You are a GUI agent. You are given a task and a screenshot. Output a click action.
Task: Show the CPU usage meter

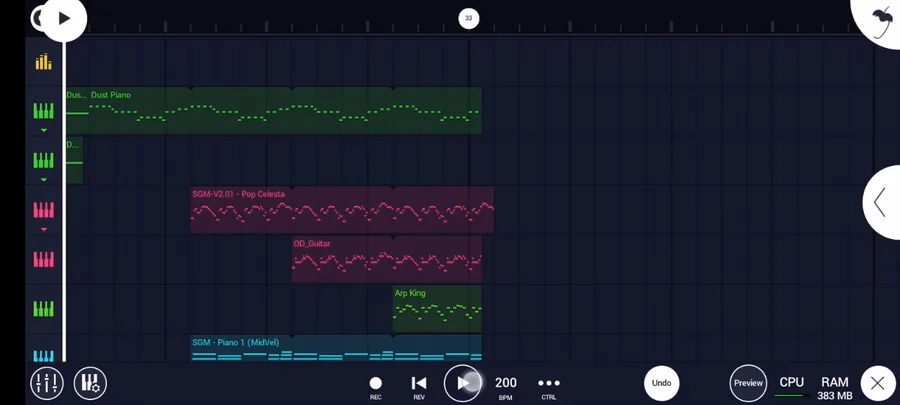coord(792,387)
